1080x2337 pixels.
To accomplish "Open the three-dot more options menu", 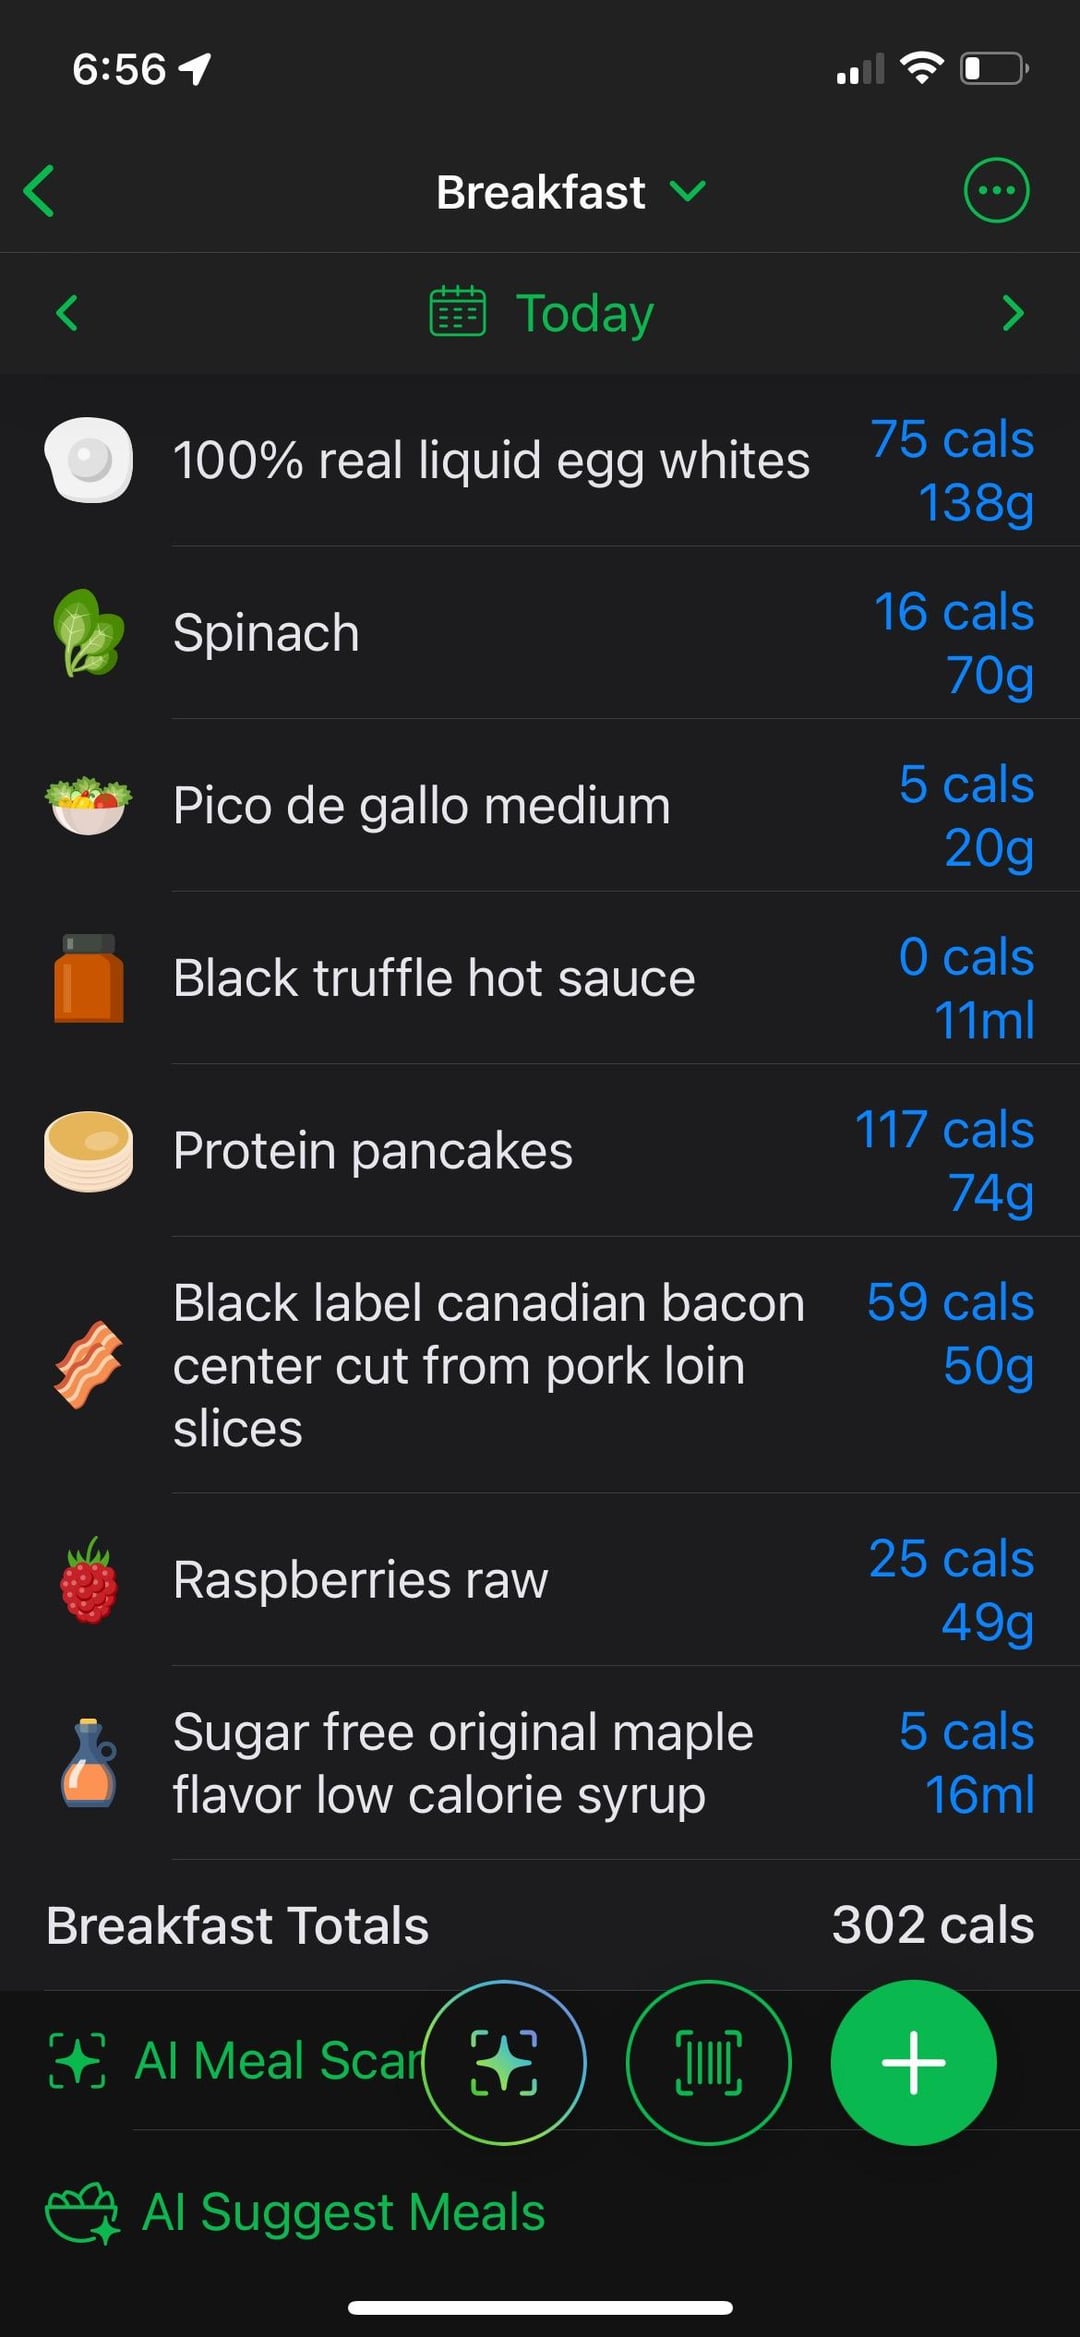I will (x=995, y=190).
